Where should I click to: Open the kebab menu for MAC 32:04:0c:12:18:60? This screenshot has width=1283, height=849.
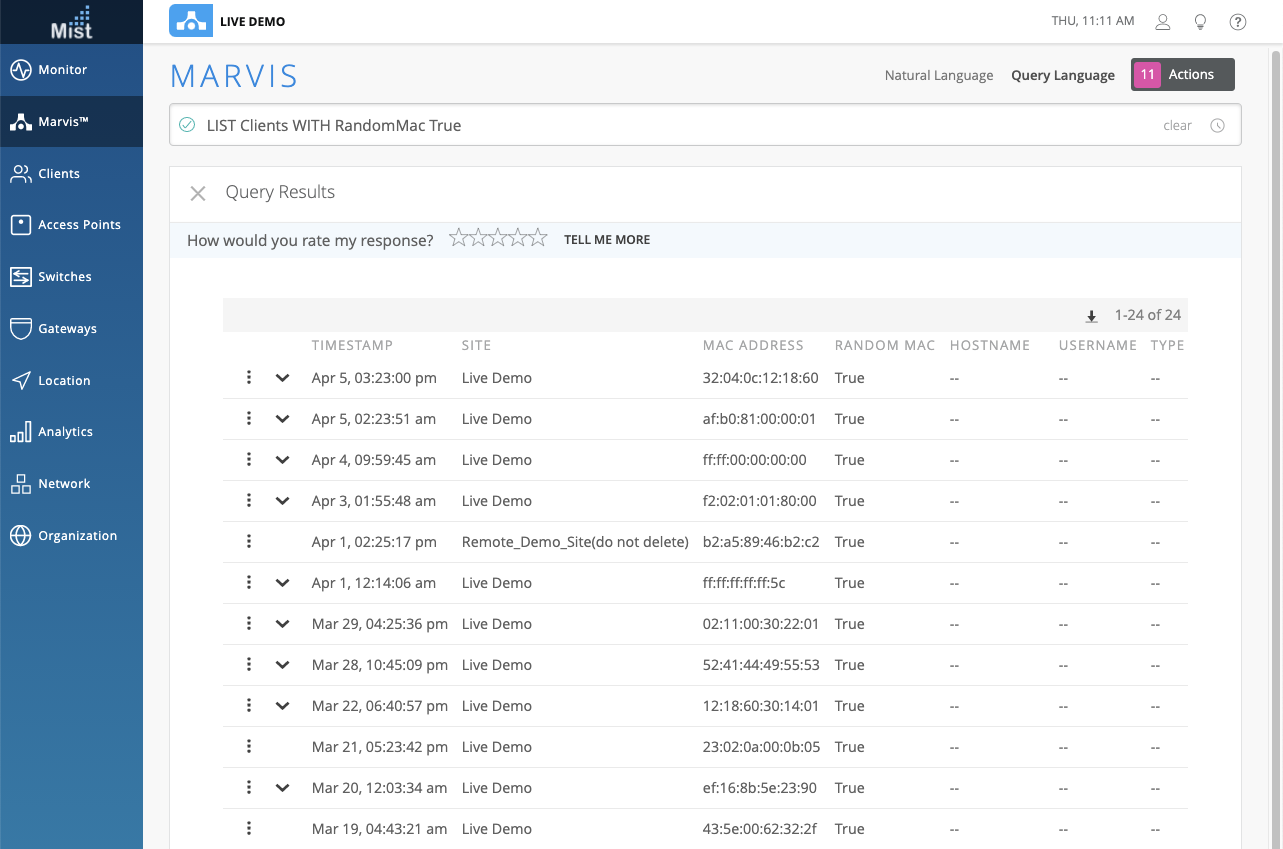click(249, 378)
